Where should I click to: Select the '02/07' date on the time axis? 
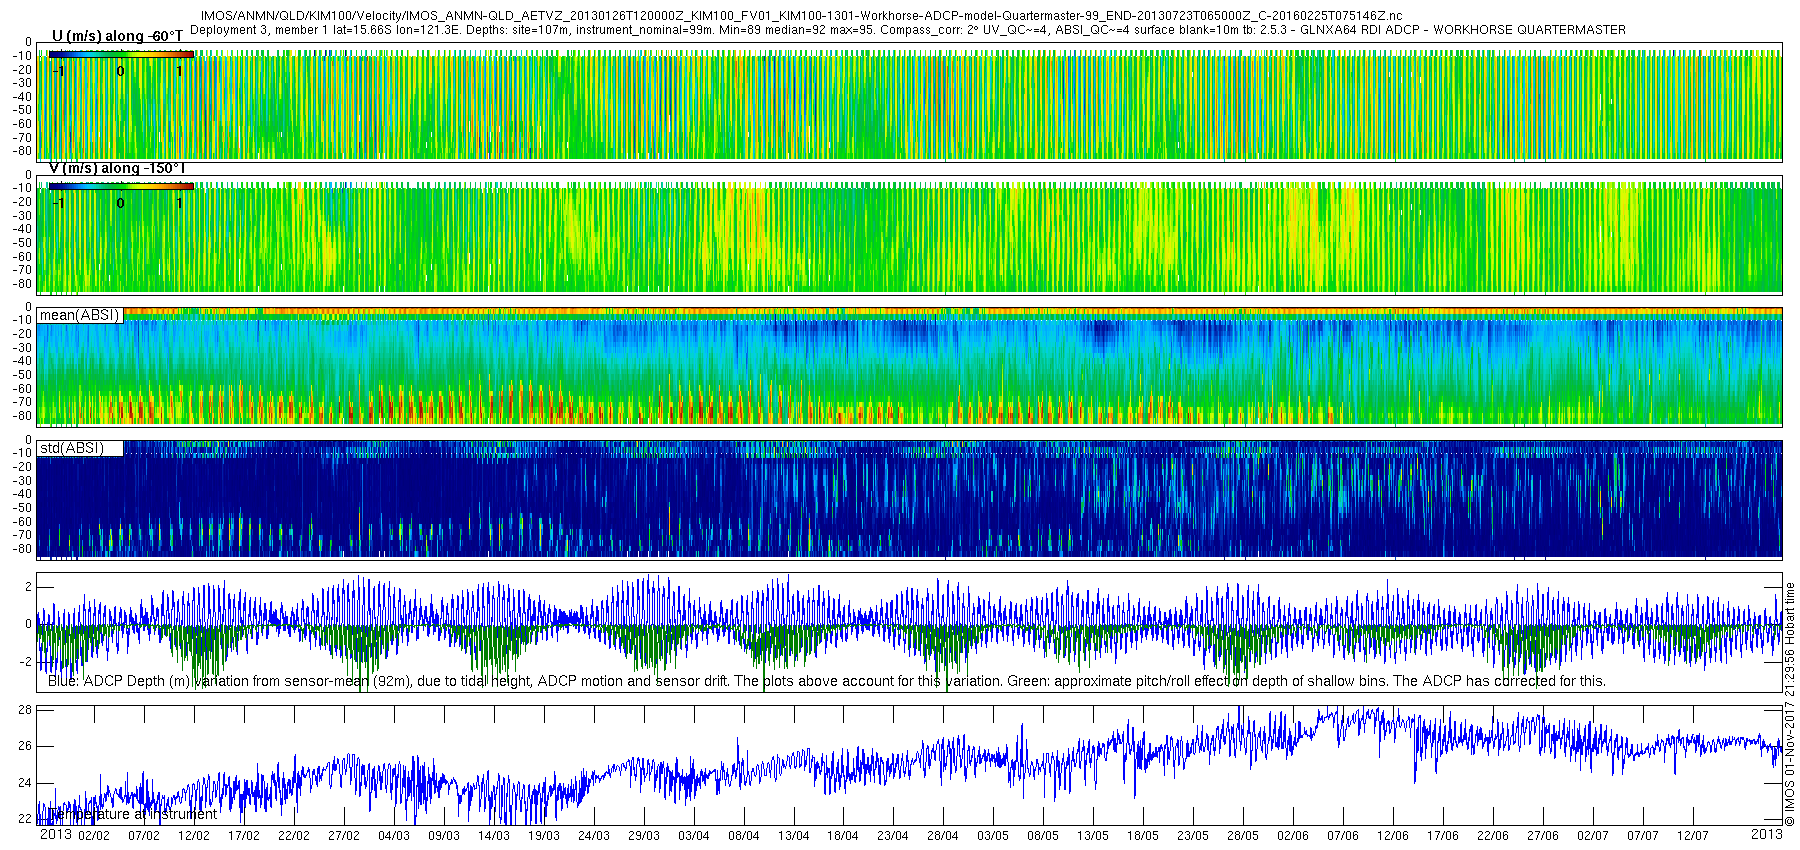pyautogui.click(x=1593, y=836)
